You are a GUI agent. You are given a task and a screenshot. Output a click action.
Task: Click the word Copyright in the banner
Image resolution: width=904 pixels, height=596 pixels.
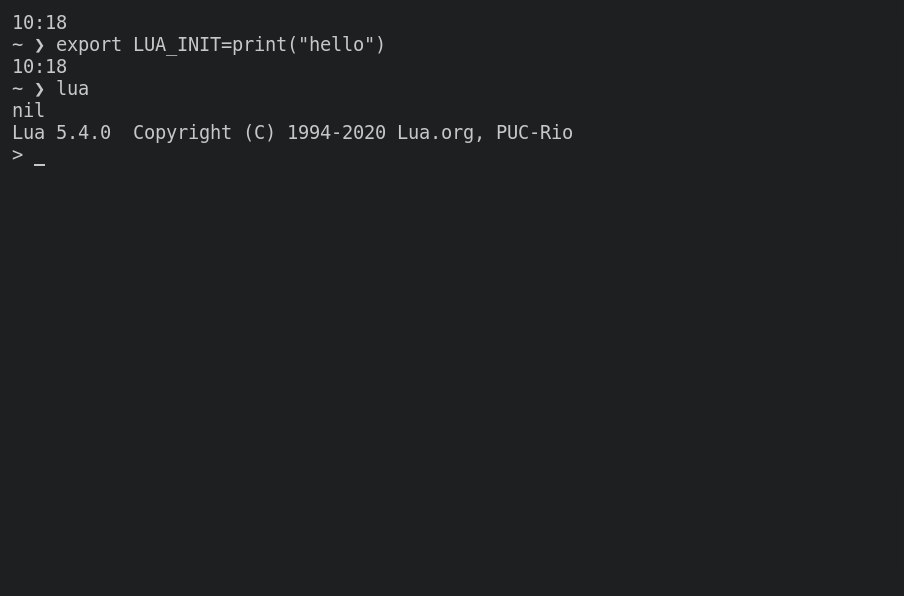(182, 133)
